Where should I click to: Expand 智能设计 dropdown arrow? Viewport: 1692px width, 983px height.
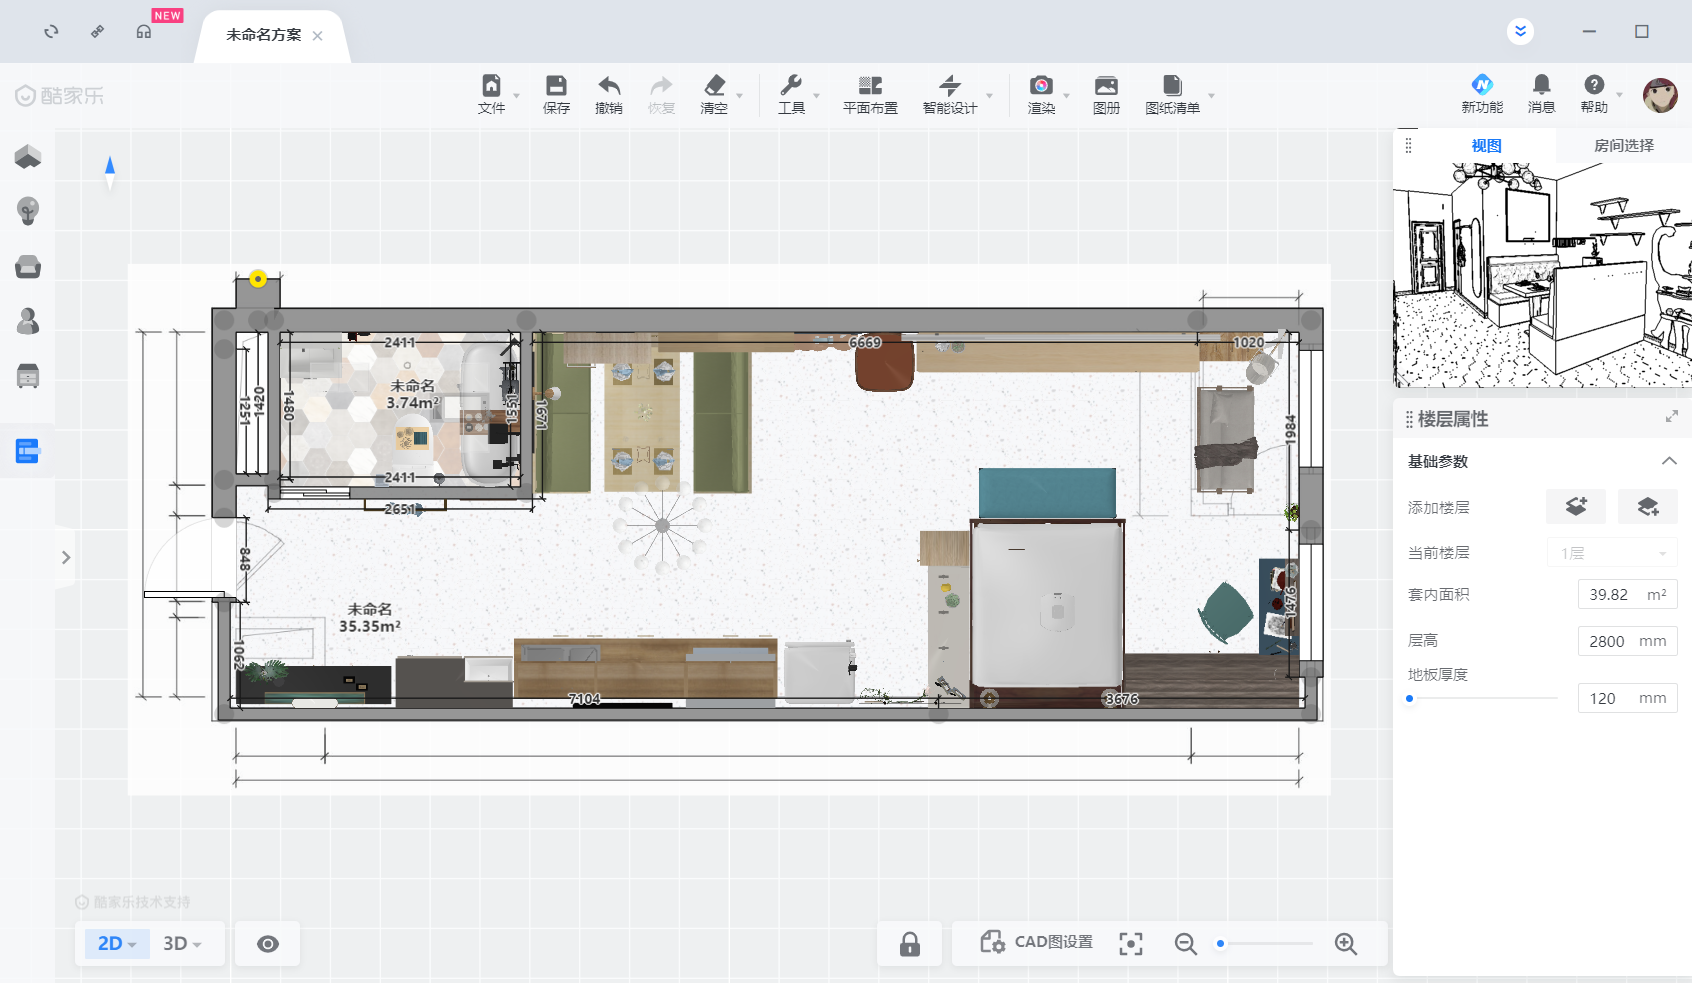[990, 96]
